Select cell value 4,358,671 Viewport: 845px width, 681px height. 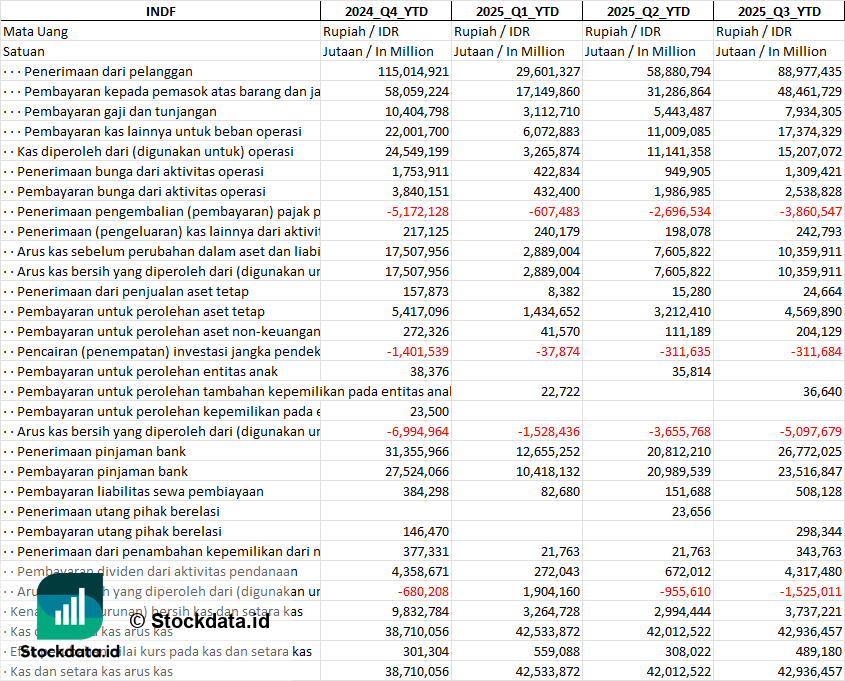[420, 571]
